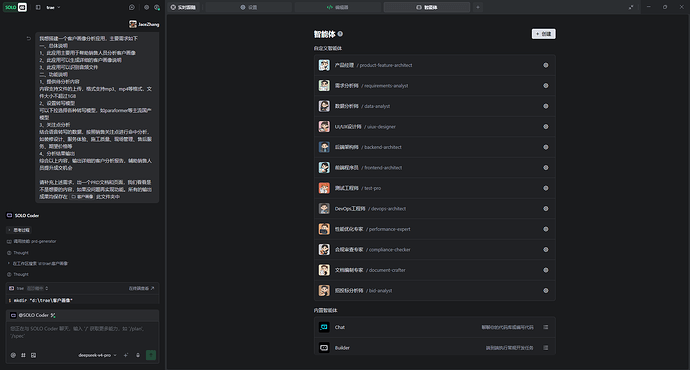Click the image attach icon in chat input

point(33,355)
